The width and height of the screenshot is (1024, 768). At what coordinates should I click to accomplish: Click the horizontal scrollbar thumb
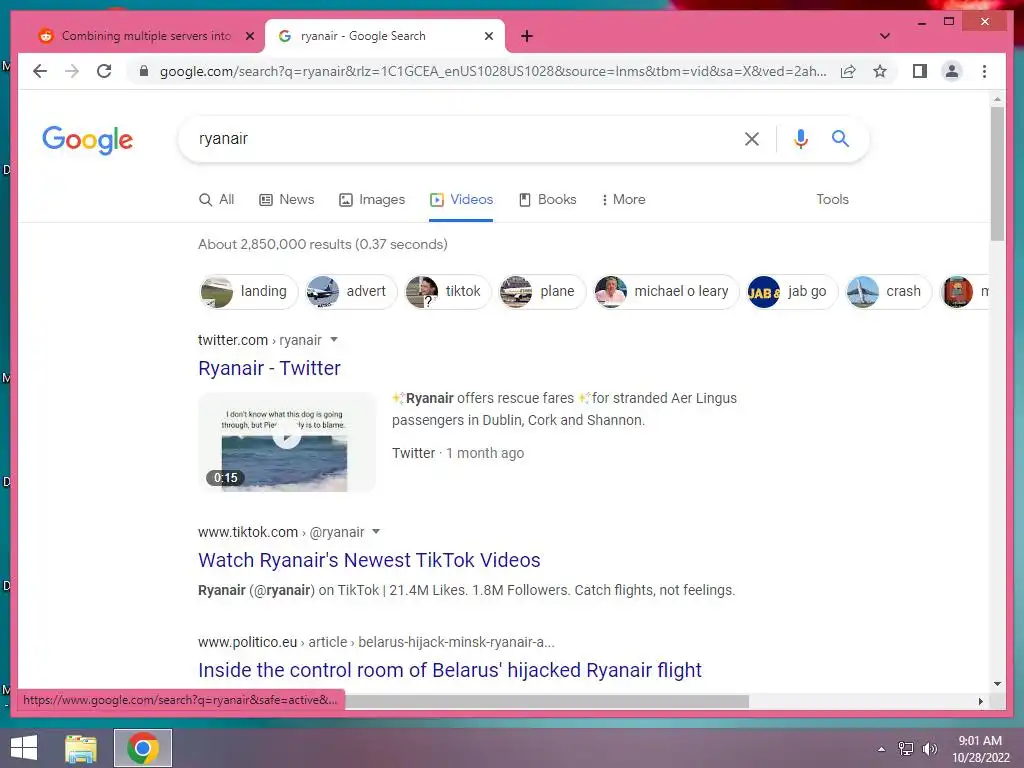click(547, 701)
